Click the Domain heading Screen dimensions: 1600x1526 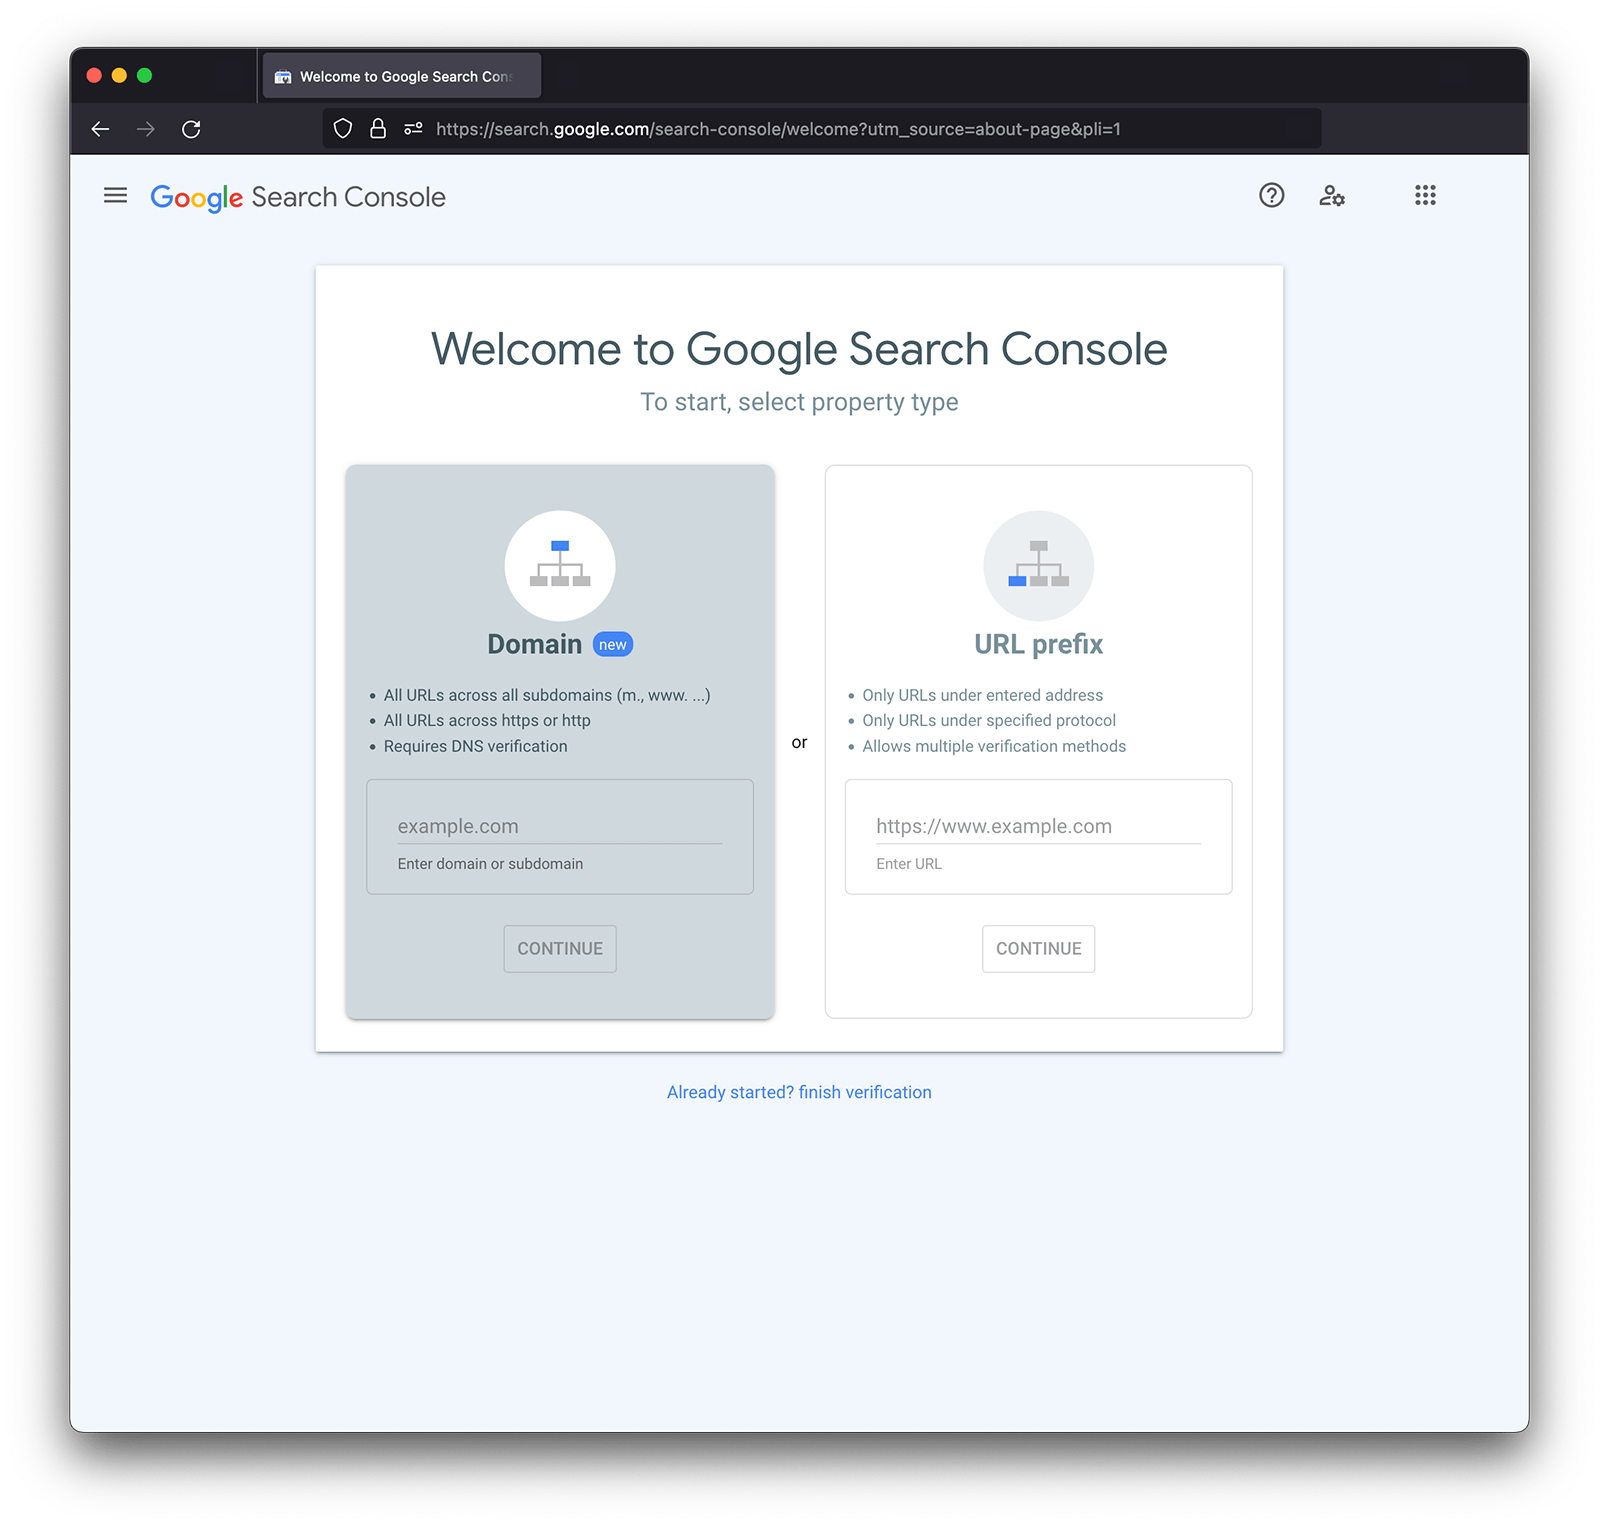[535, 645]
